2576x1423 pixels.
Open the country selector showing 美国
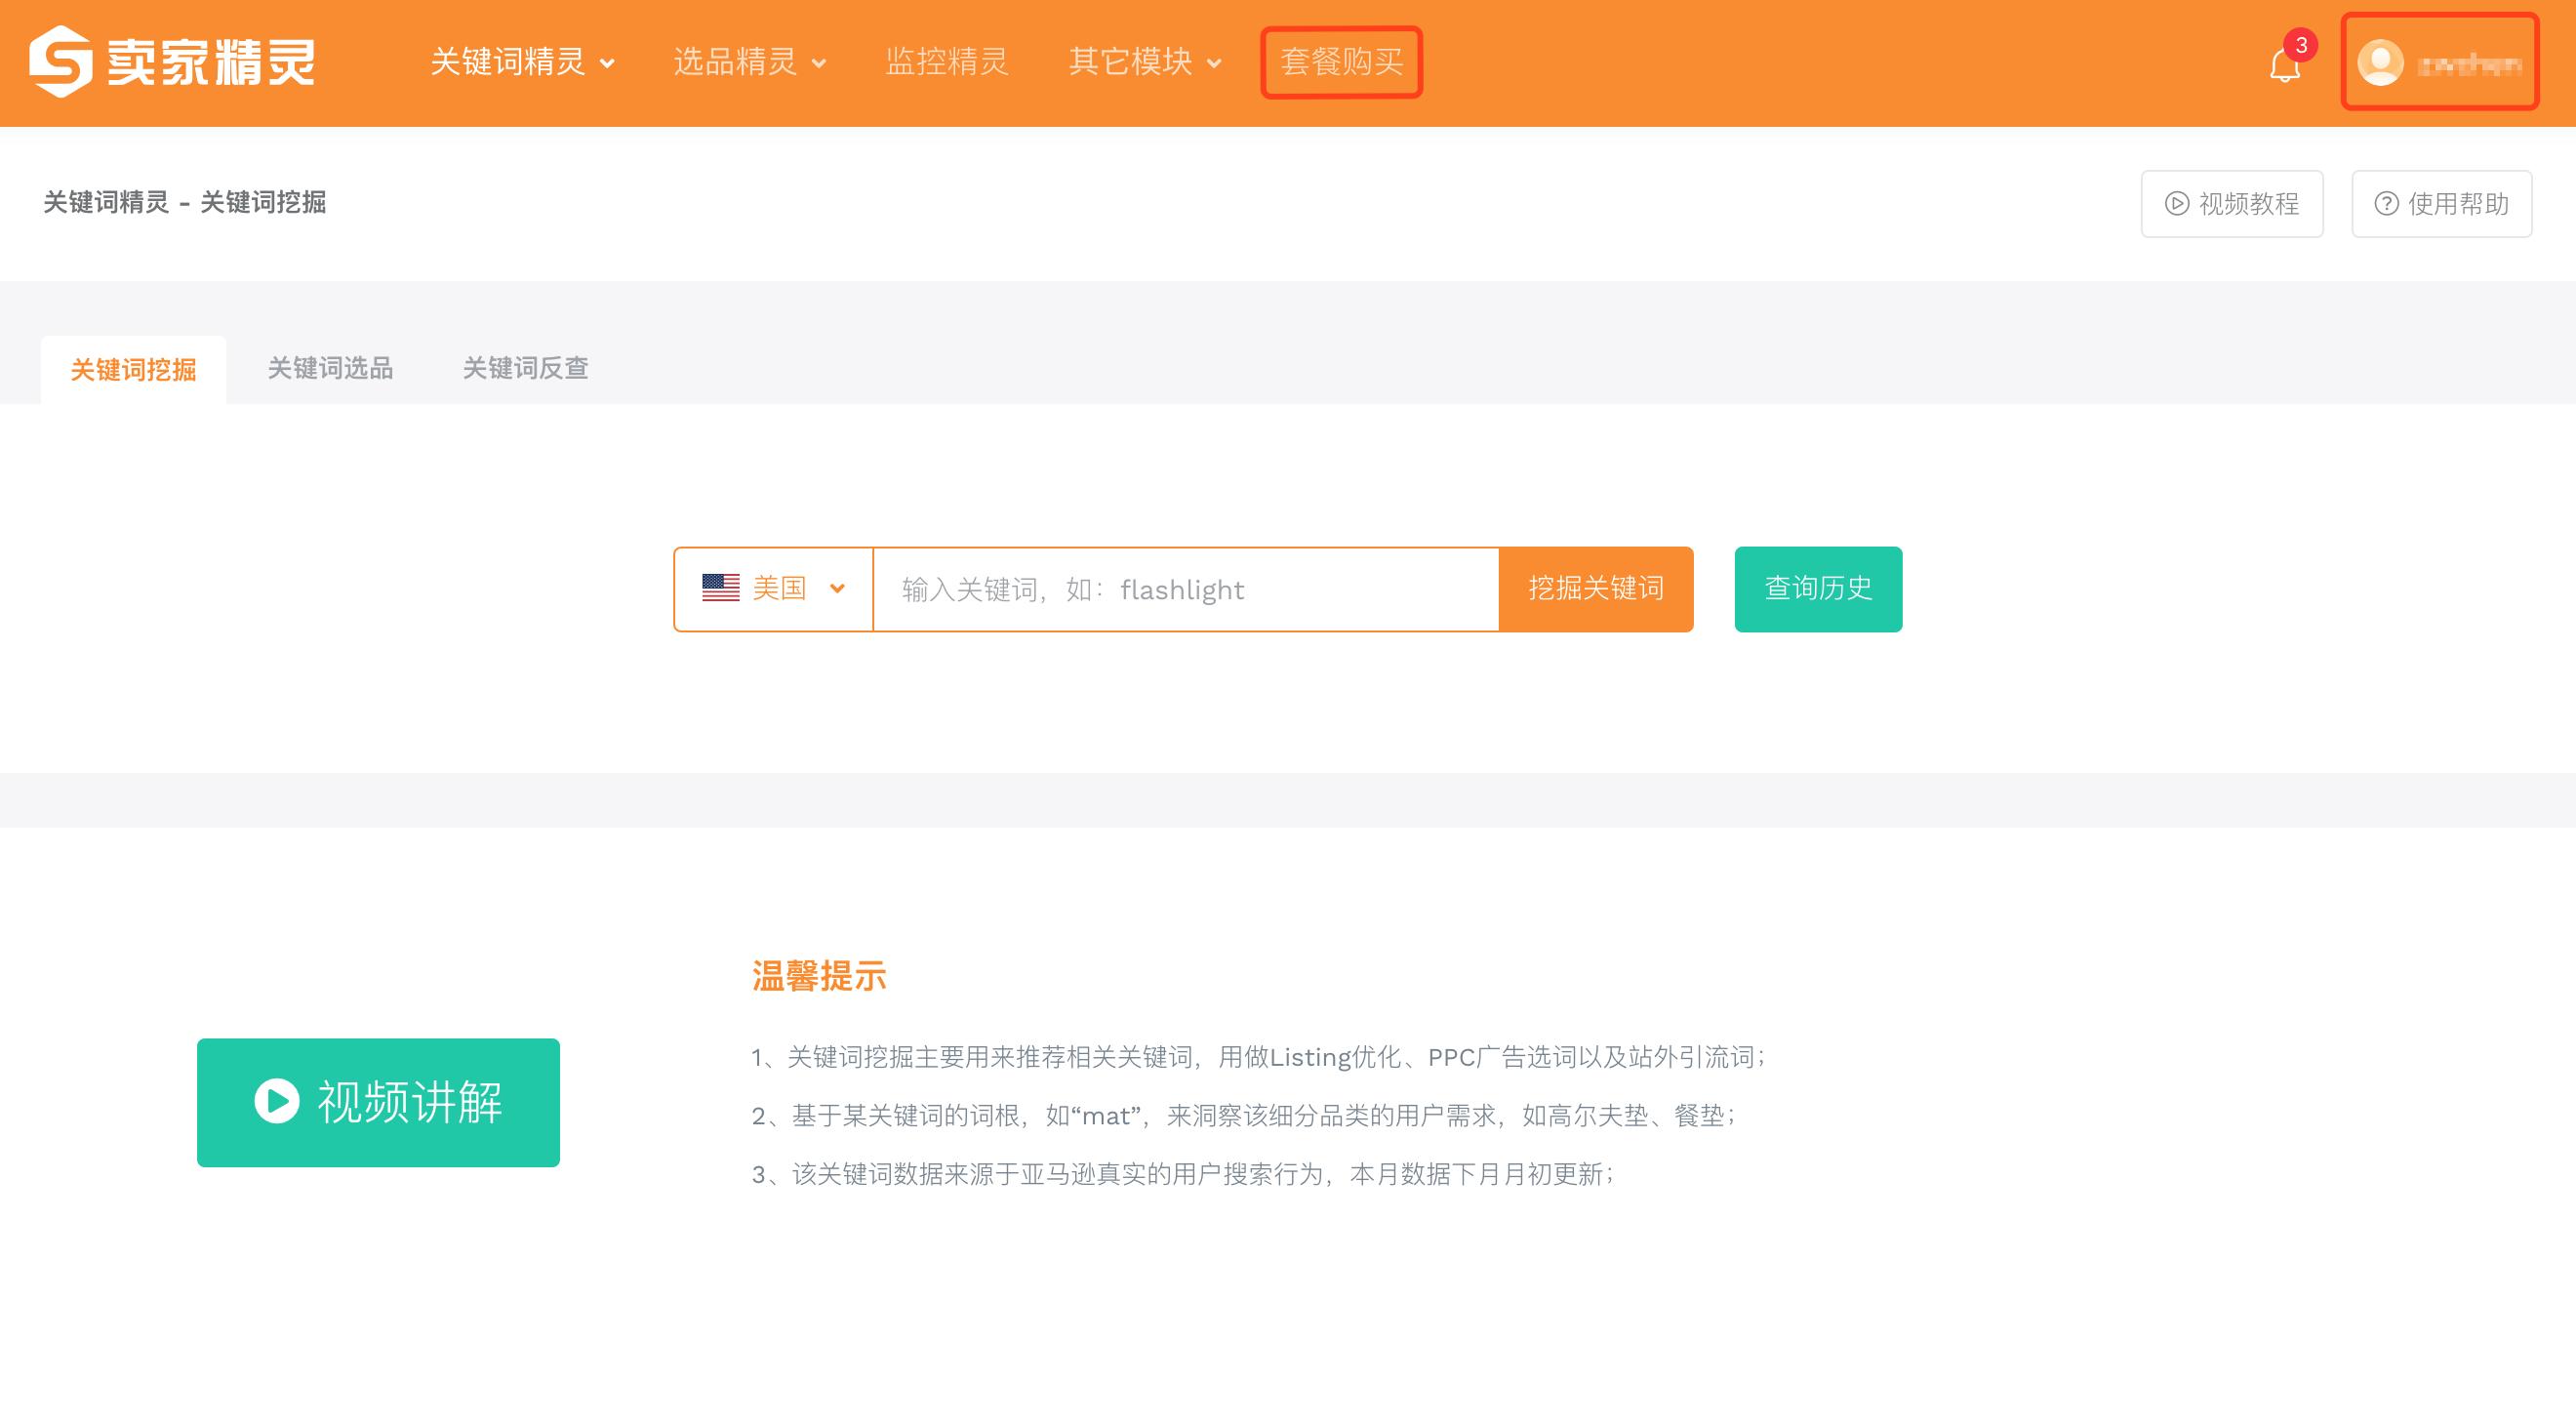(x=775, y=588)
